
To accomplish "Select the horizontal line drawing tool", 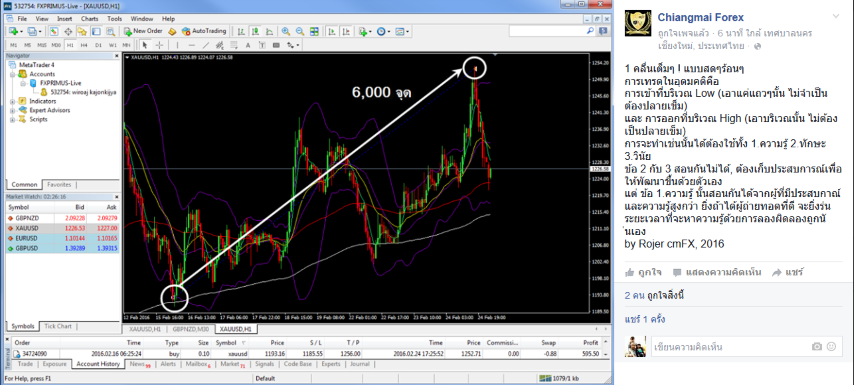I will click(192, 45).
